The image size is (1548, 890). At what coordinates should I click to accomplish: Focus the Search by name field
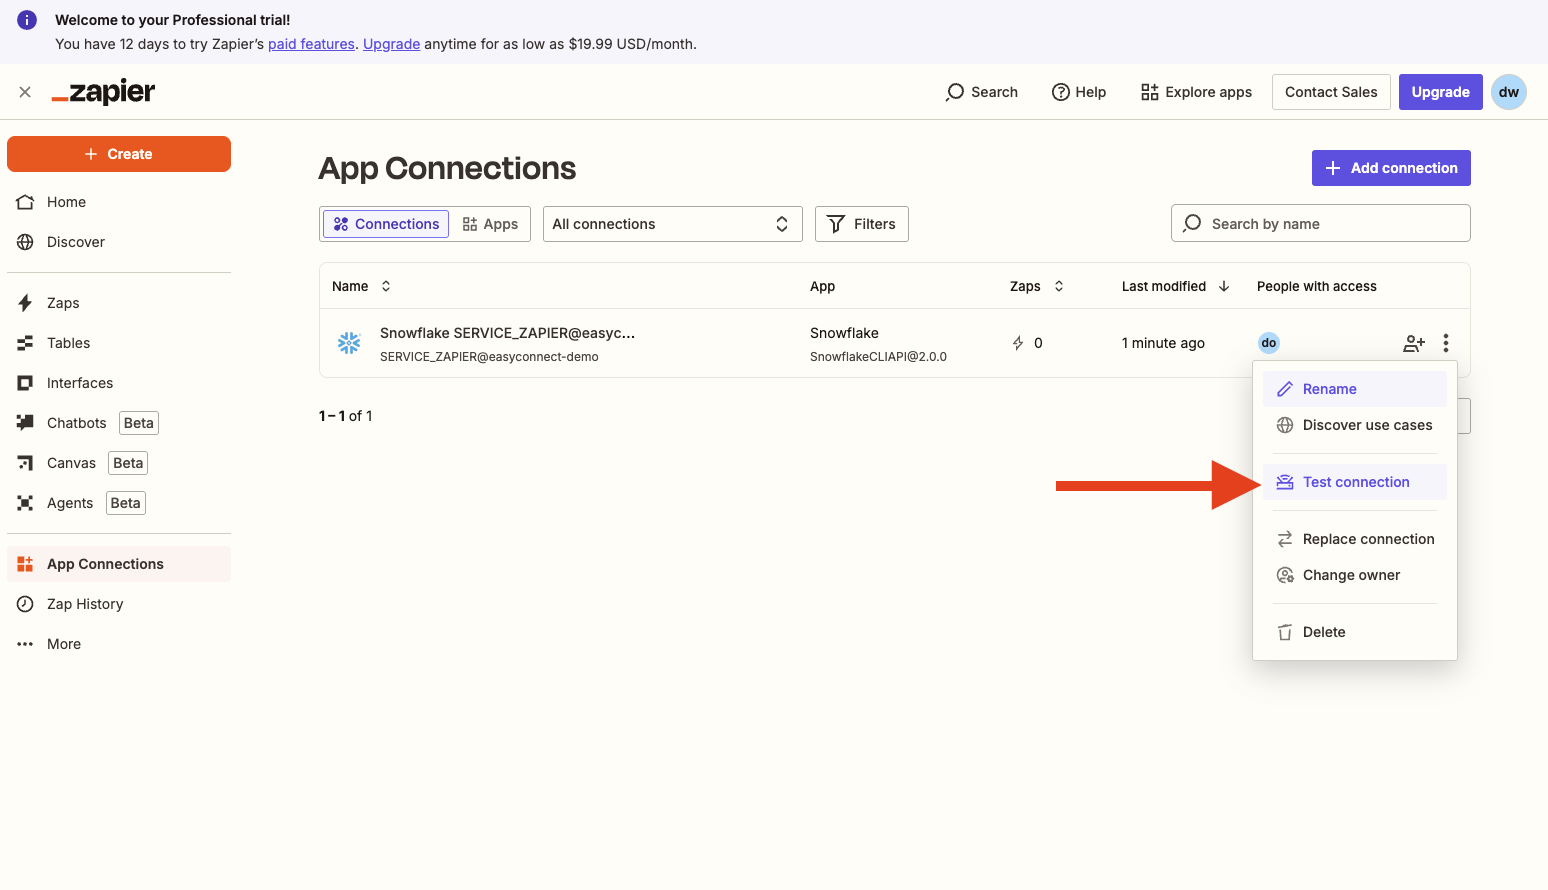pyautogui.click(x=1320, y=223)
